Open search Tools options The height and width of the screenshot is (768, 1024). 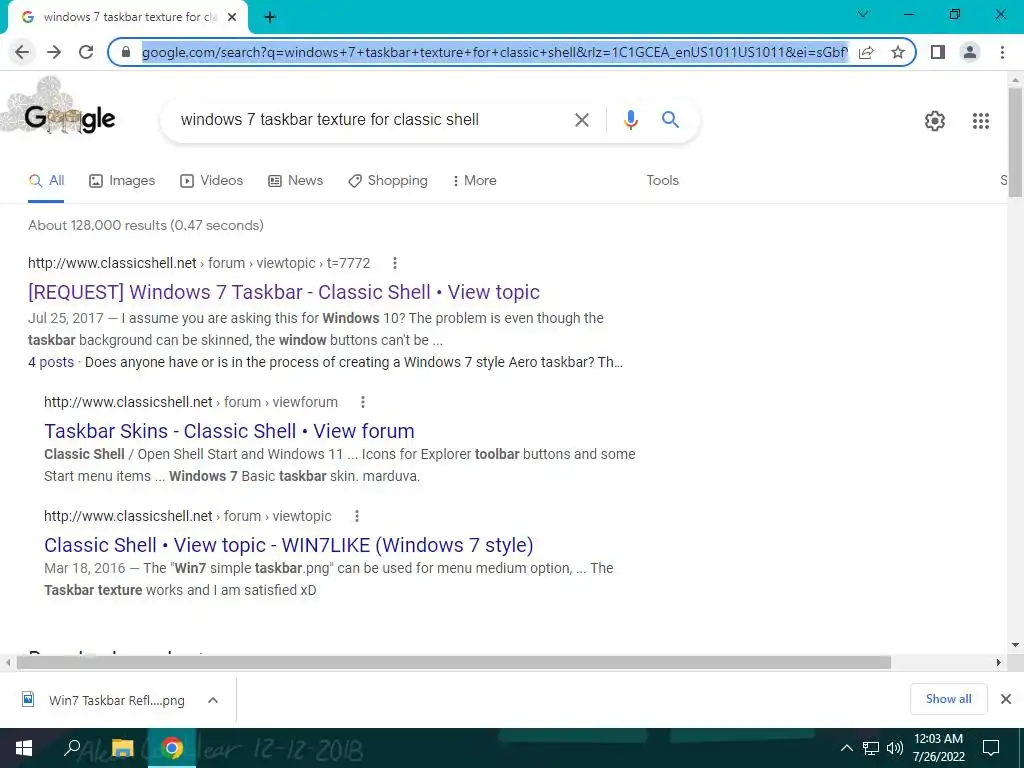click(x=662, y=181)
